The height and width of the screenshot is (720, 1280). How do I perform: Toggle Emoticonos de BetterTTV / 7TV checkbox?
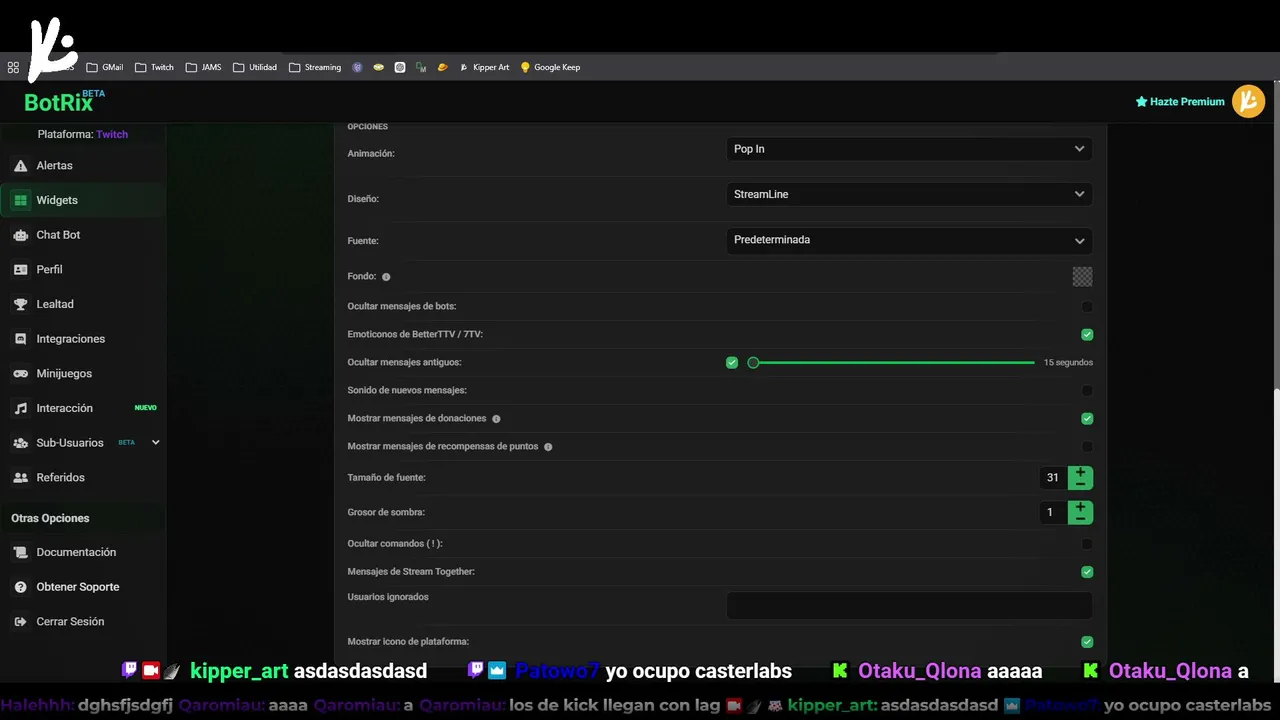coord(1087,335)
